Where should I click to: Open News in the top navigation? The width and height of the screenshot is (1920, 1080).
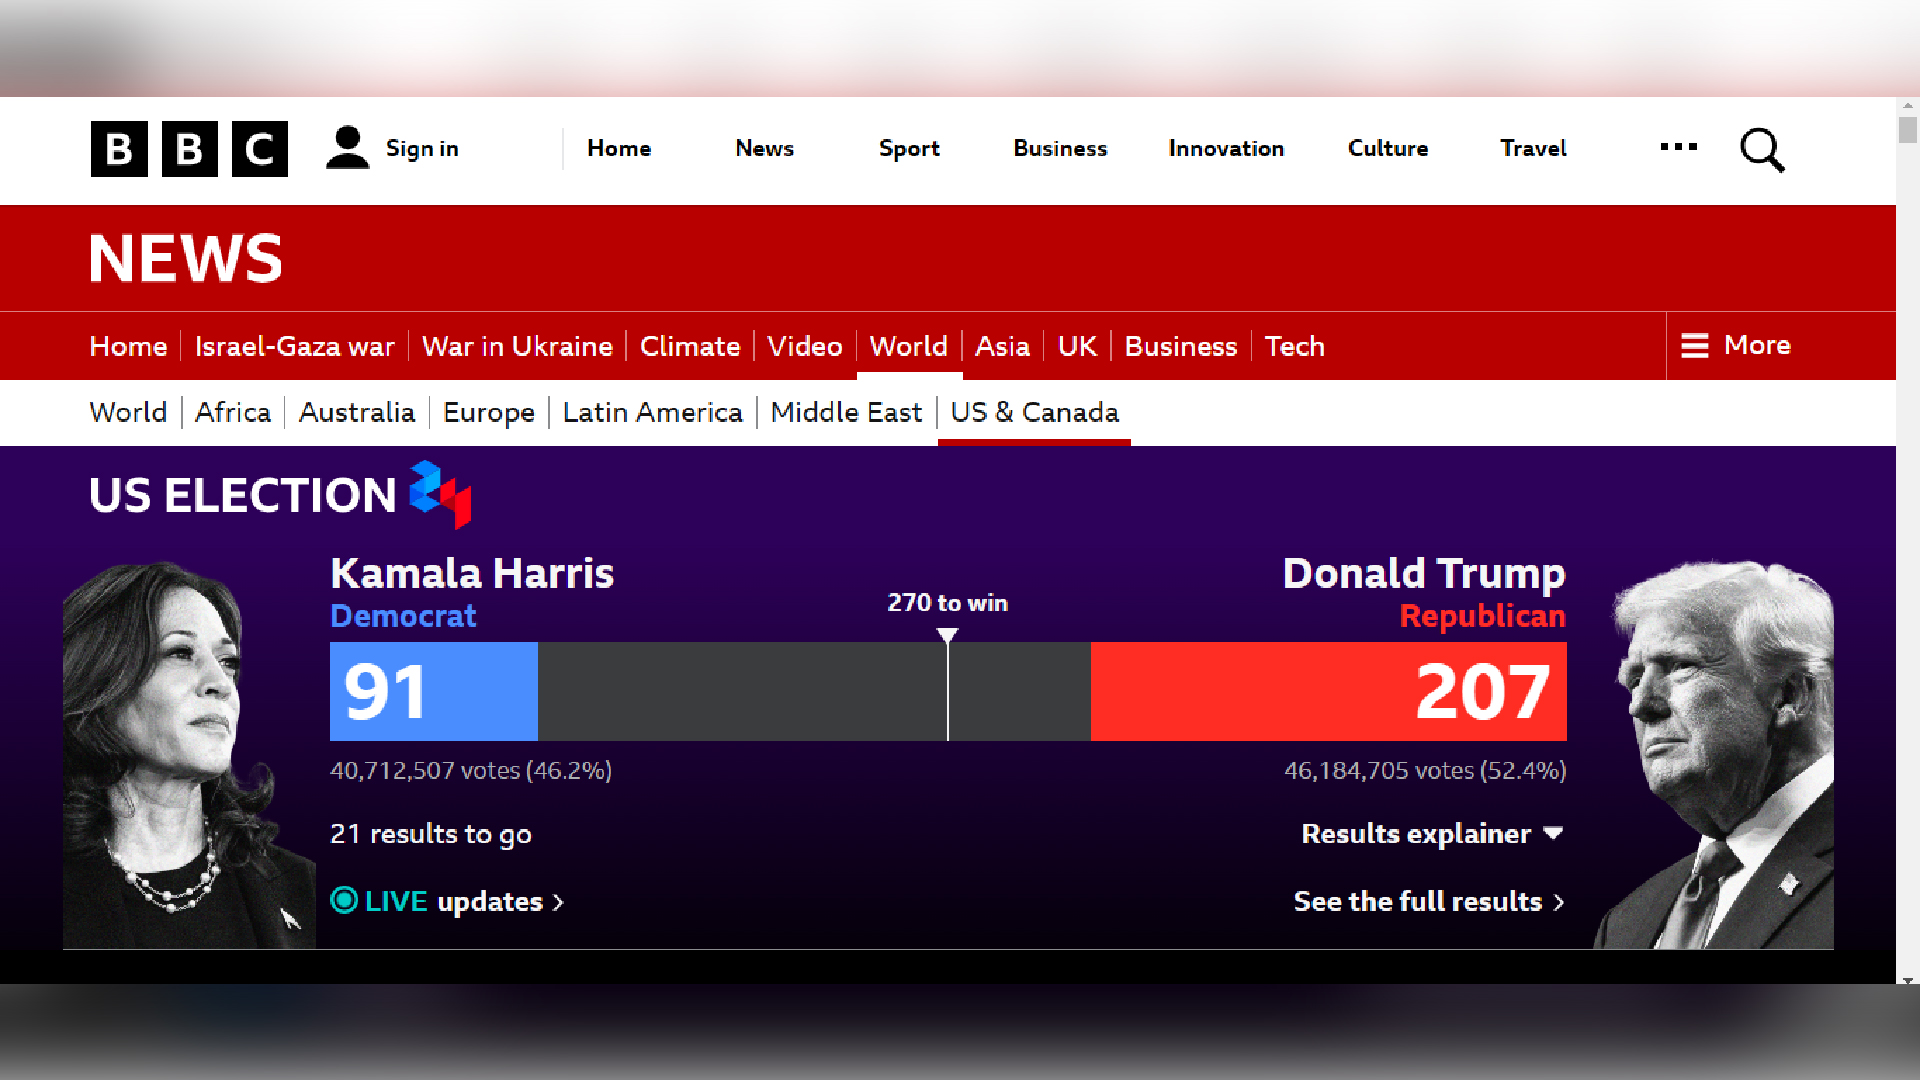(x=764, y=149)
